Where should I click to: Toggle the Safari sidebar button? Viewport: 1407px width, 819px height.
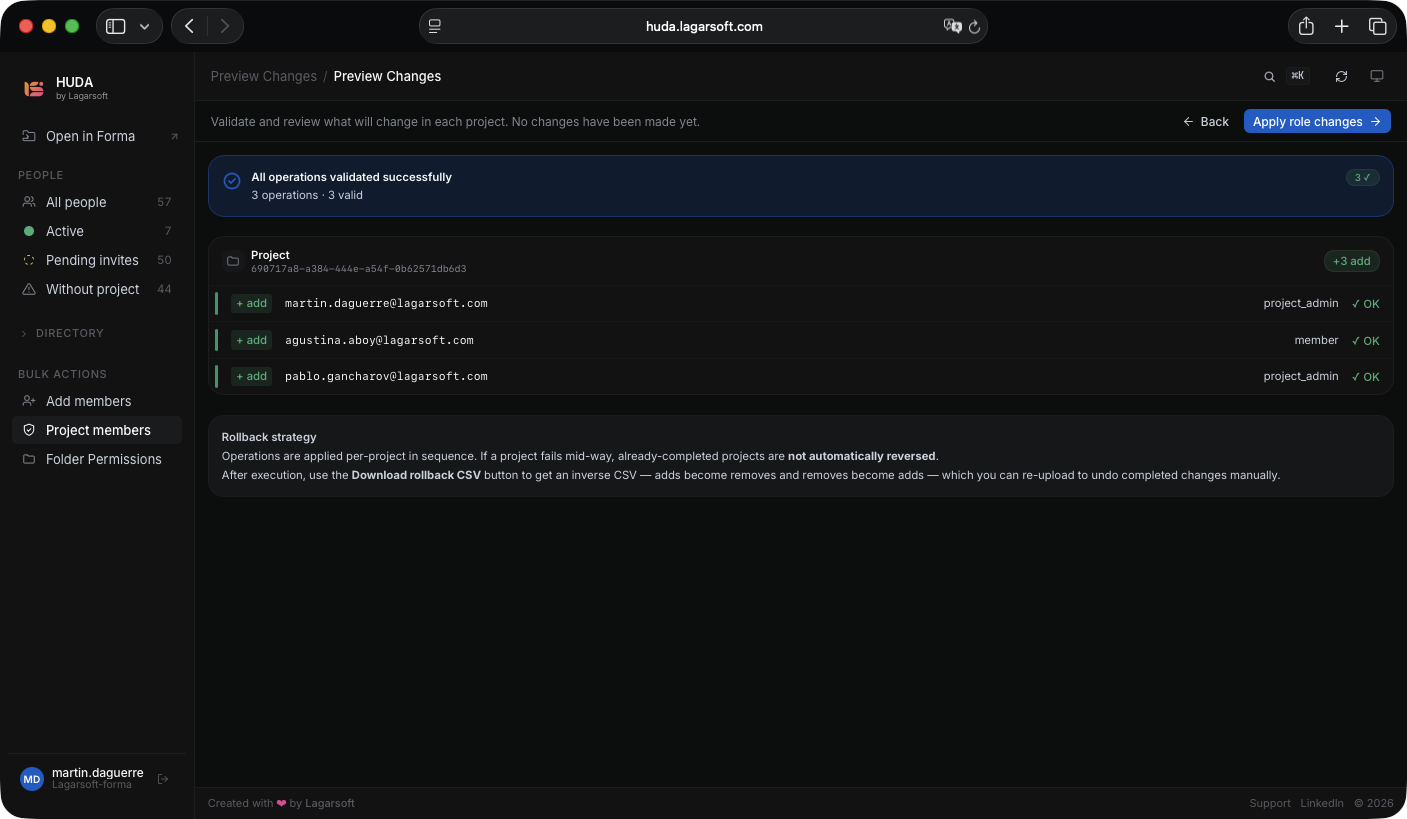pyautogui.click(x=116, y=26)
